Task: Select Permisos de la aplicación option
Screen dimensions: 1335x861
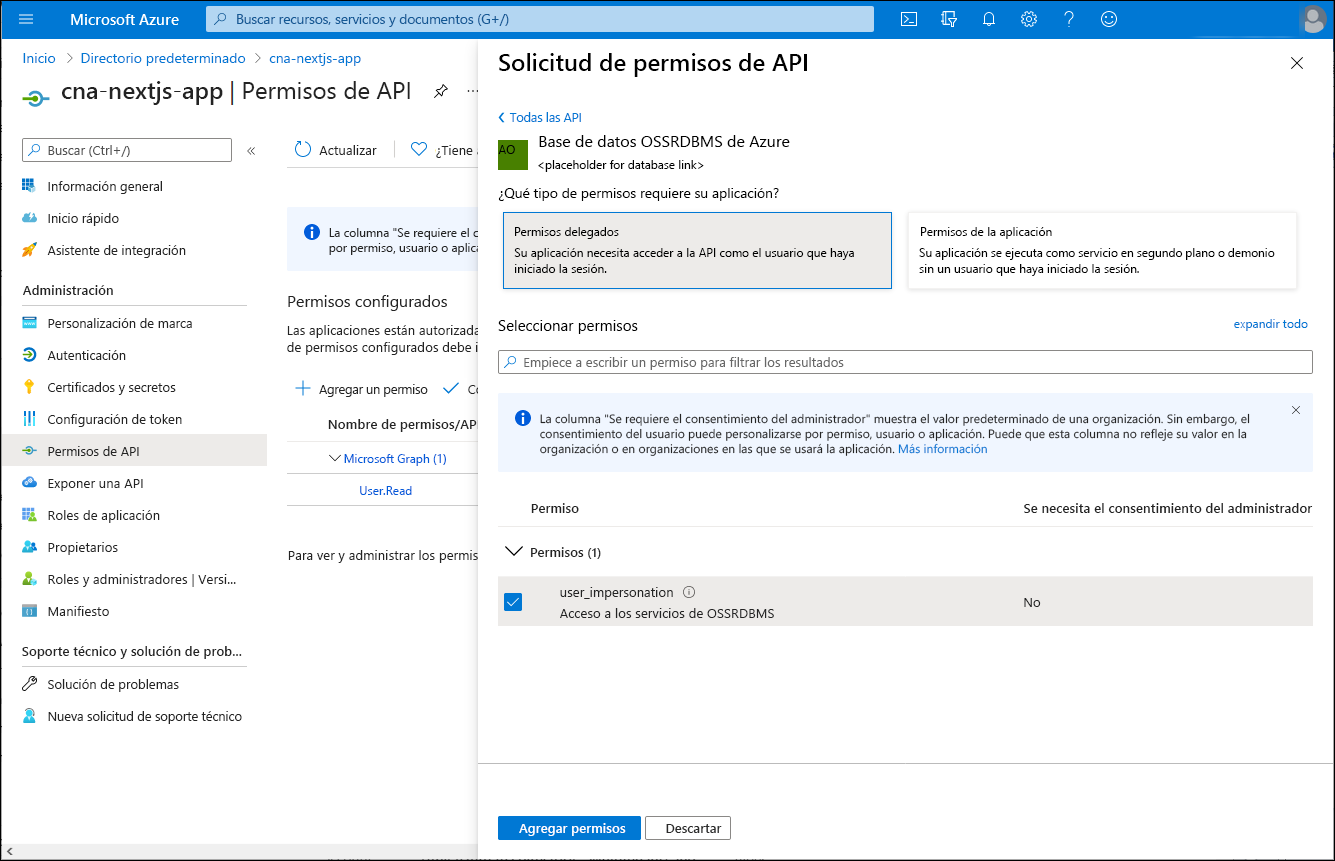Action: [1102, 250]
